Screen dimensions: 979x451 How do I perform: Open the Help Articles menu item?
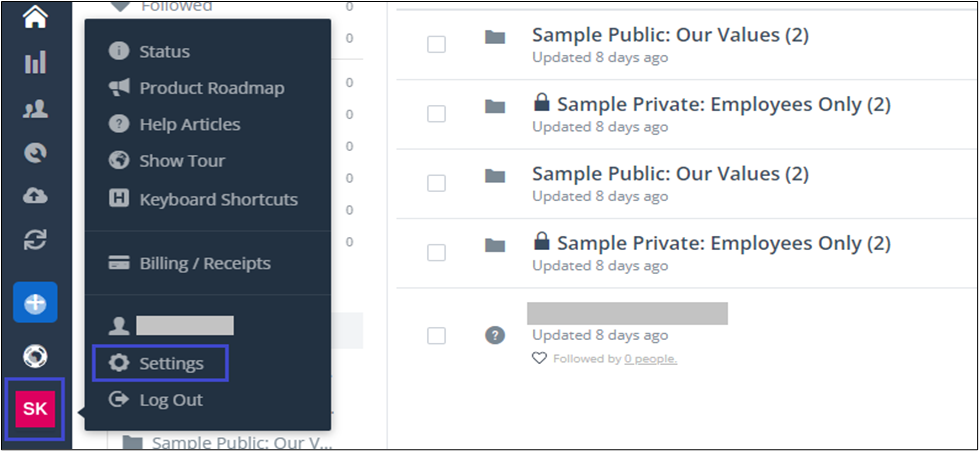(x=189, y=124)
